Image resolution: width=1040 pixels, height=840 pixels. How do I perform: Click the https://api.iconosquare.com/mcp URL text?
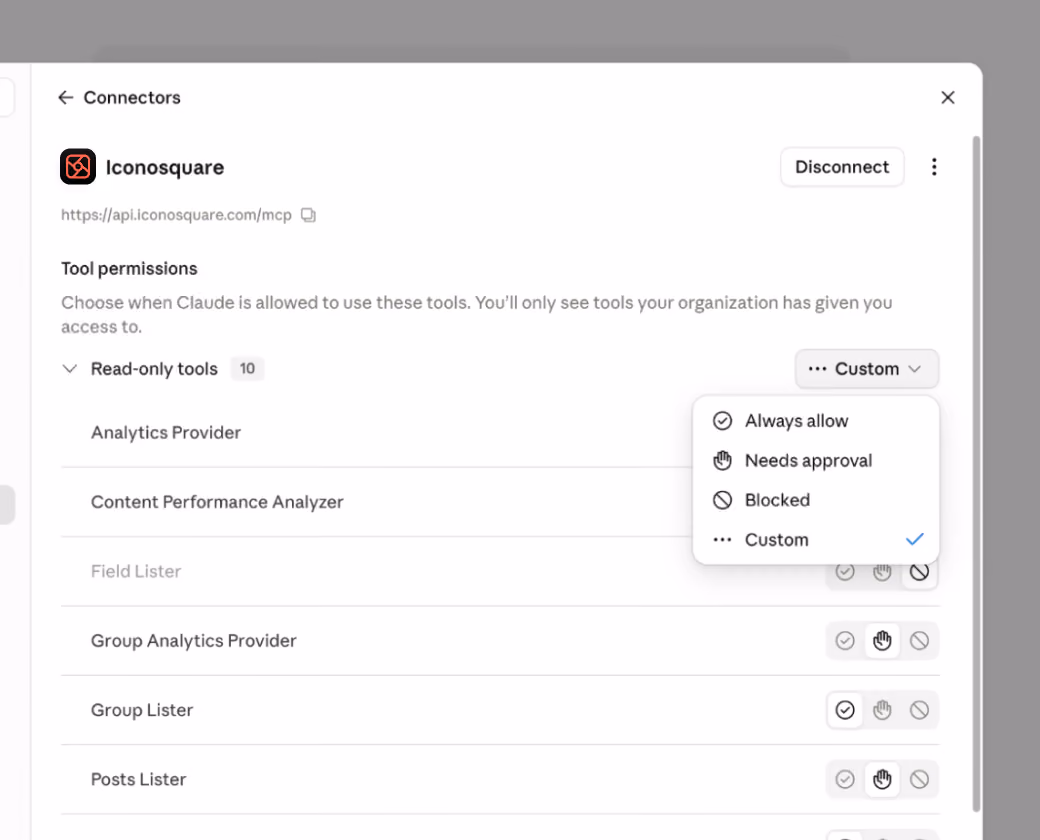[x=176, y=215]
